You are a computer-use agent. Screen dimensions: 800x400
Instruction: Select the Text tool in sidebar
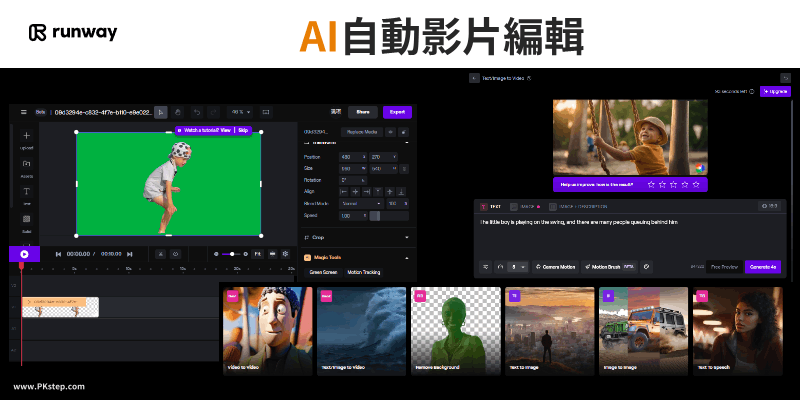coord(27,191)
